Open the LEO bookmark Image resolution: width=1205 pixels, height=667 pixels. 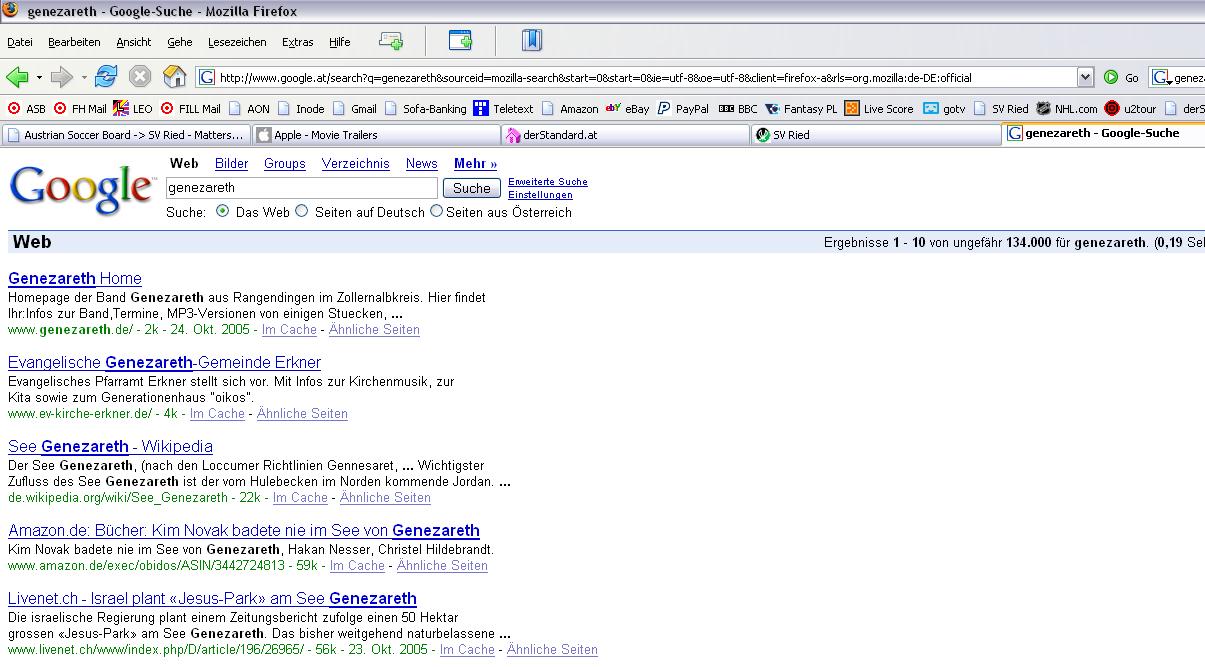133,109
